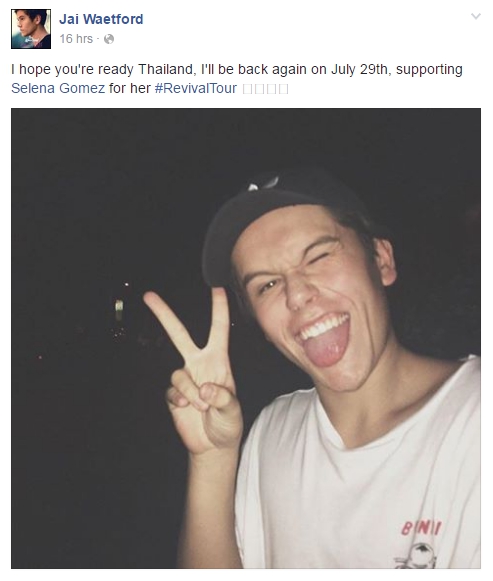Click the unrendered emoji boxes after the hashtag
The image size is (493, 581).
265,89
